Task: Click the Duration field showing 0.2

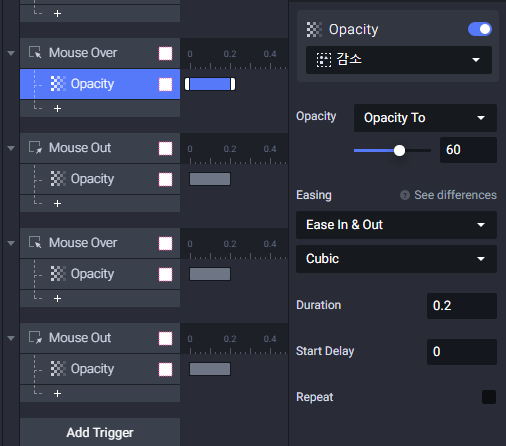Action: click(x=462, y=306)
